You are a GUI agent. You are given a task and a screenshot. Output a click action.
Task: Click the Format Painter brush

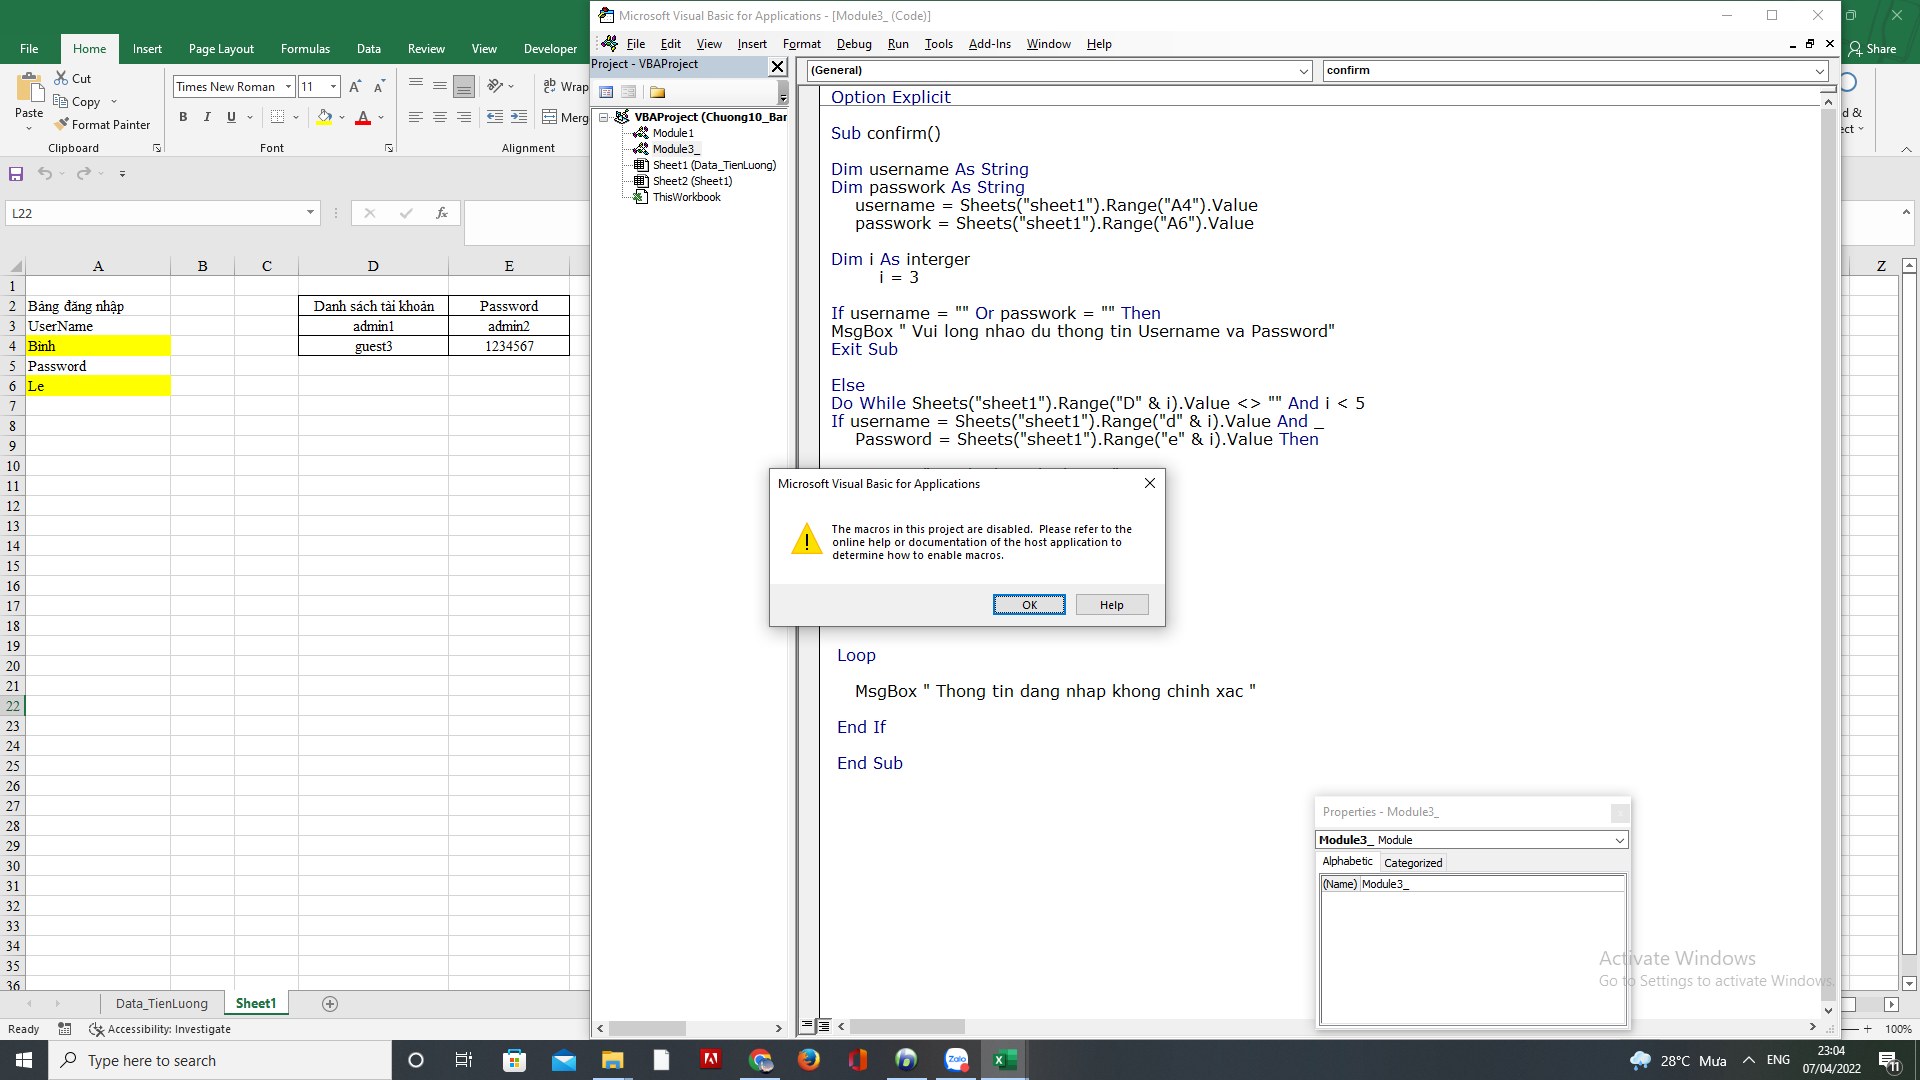tap(61, 124)
